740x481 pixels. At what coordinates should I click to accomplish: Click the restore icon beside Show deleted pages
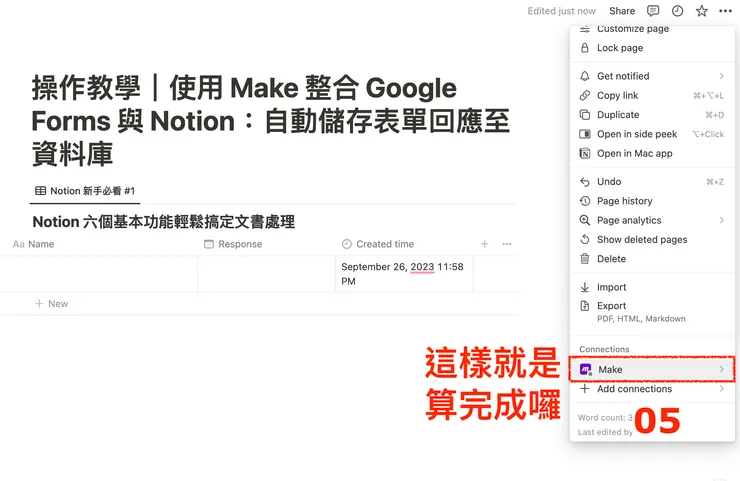[585, 240]
